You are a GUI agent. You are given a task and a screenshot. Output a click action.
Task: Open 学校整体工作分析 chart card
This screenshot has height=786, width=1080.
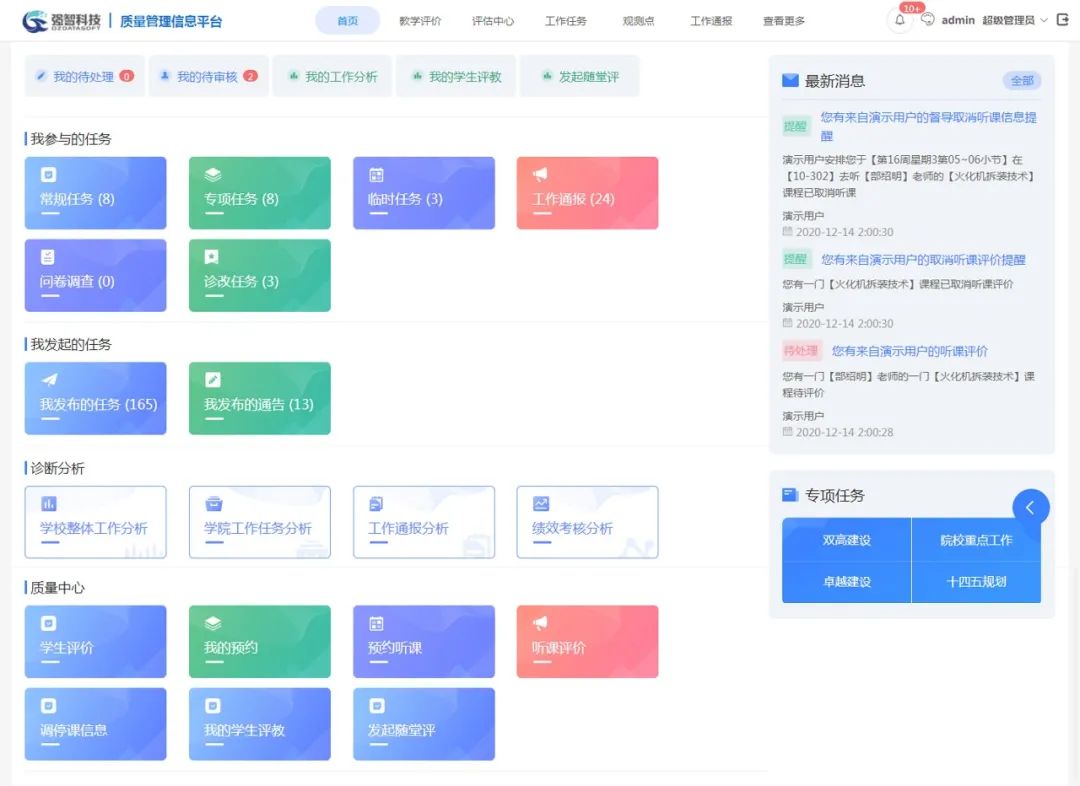95,522
